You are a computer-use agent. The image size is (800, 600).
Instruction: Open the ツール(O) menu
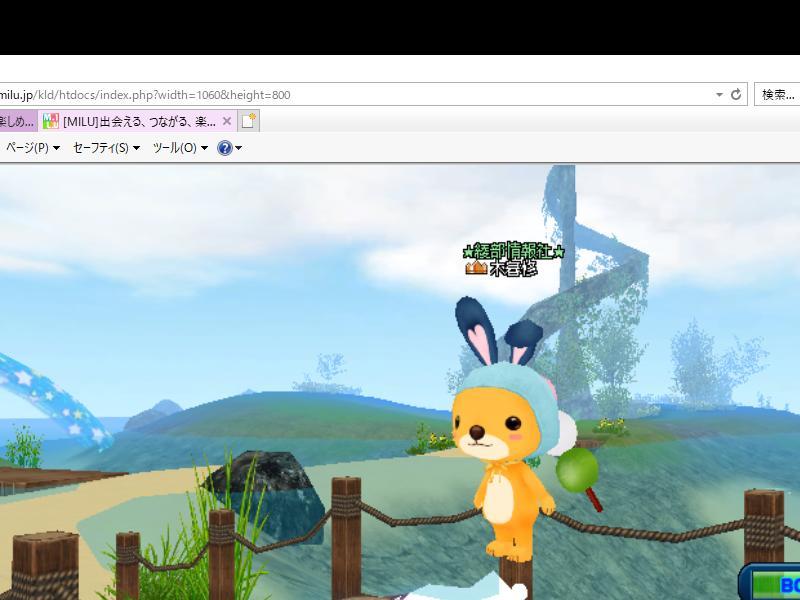click(x=179, y=148)
